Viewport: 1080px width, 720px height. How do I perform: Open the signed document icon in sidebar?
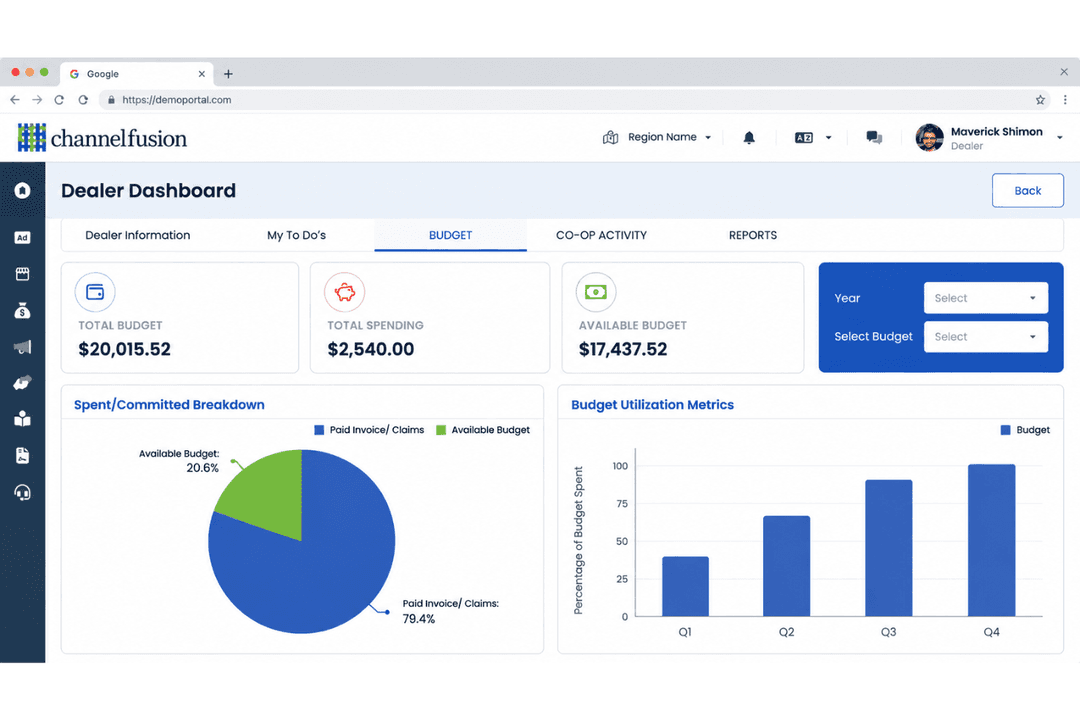tap(22, 455)
